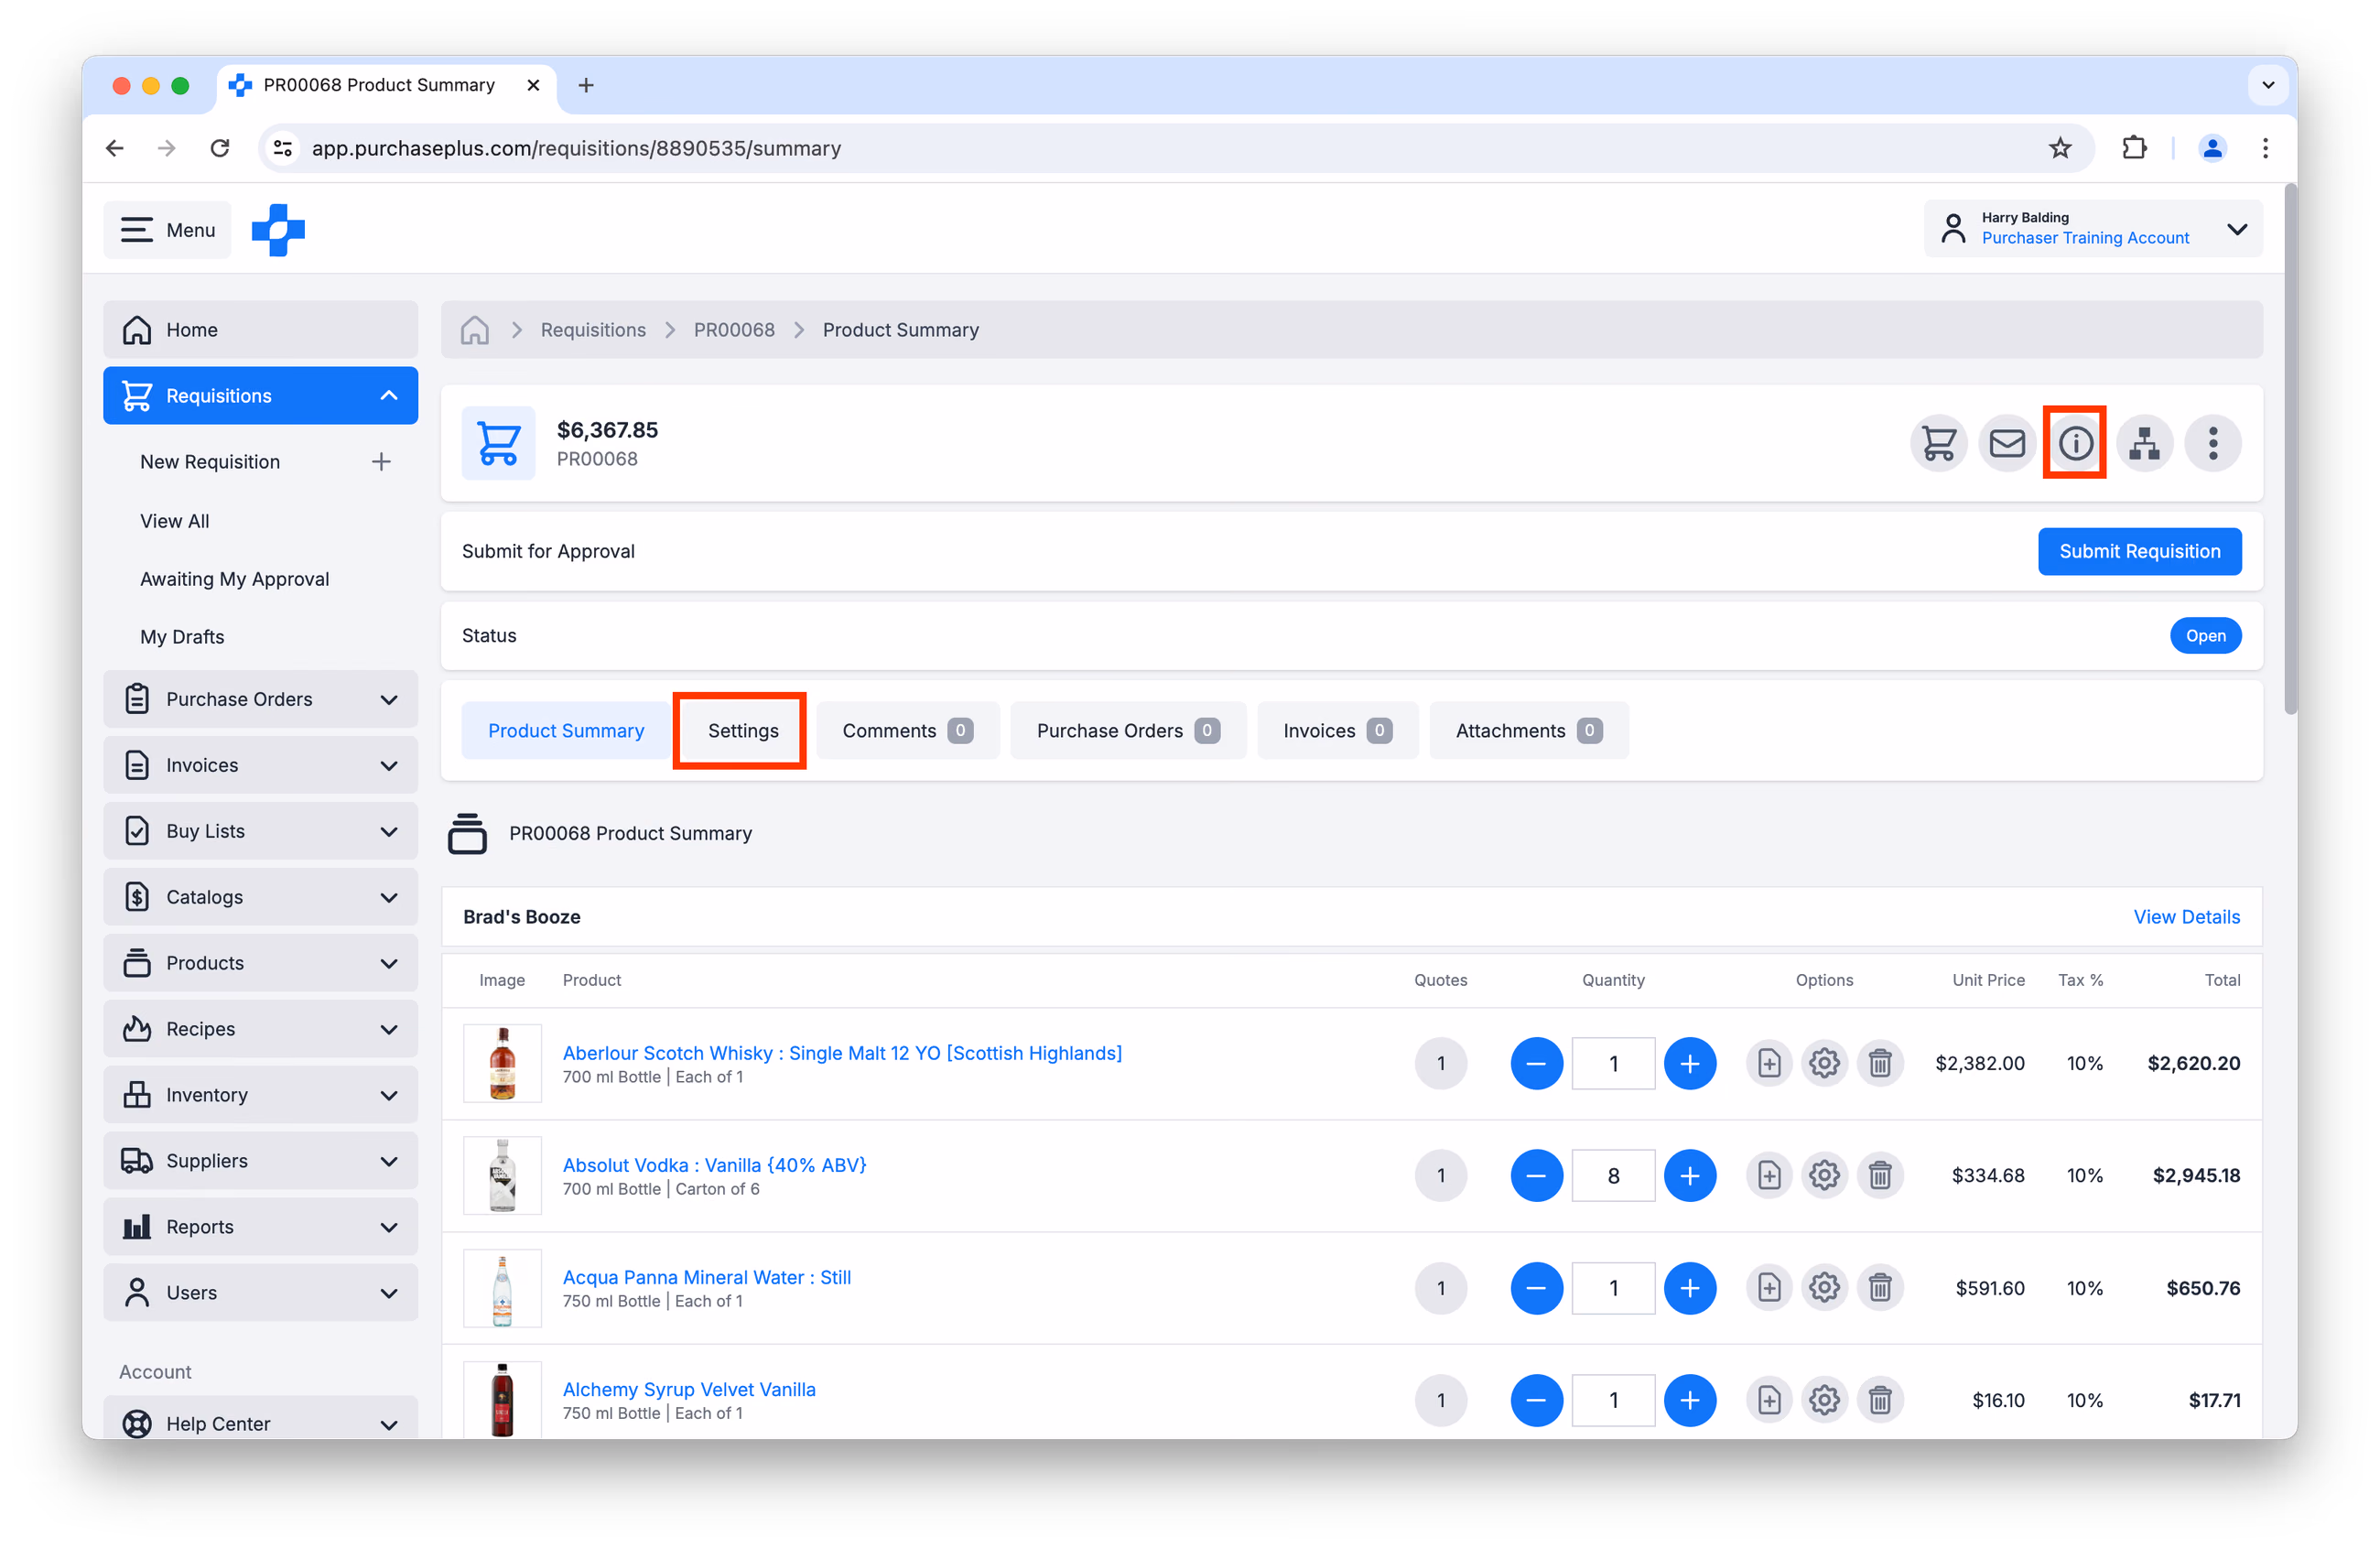Click the Aberlour Scotch Whisky bottle thumbnail
The image size is (2380, 1548).
tap(502, 1063)
